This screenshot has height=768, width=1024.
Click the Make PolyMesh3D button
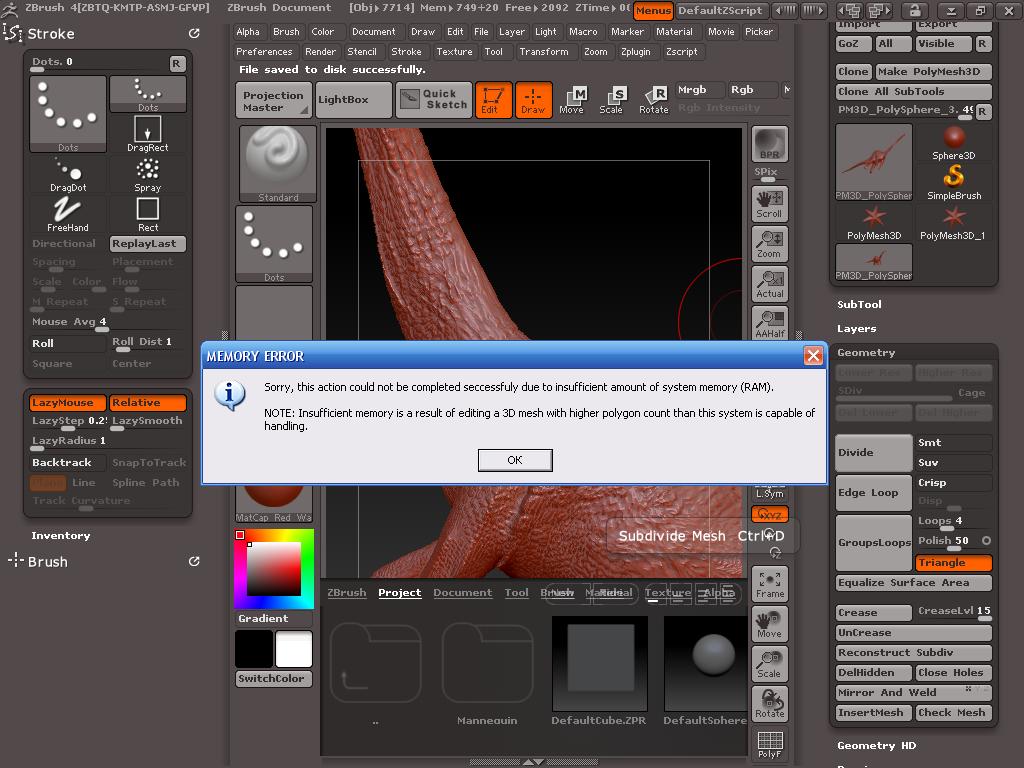click(x=933, y=72)
